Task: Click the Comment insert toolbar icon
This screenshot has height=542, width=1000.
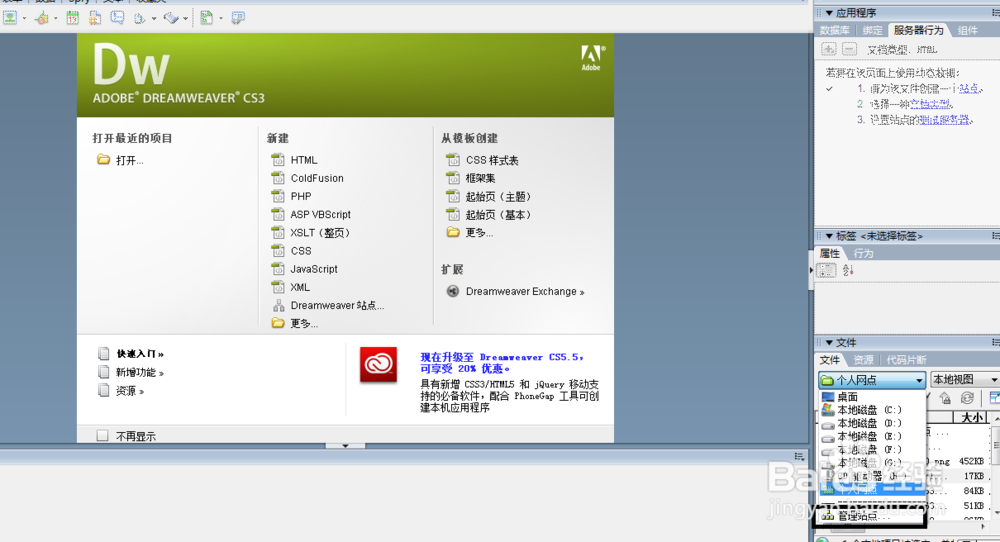Action: click(117, 18)
